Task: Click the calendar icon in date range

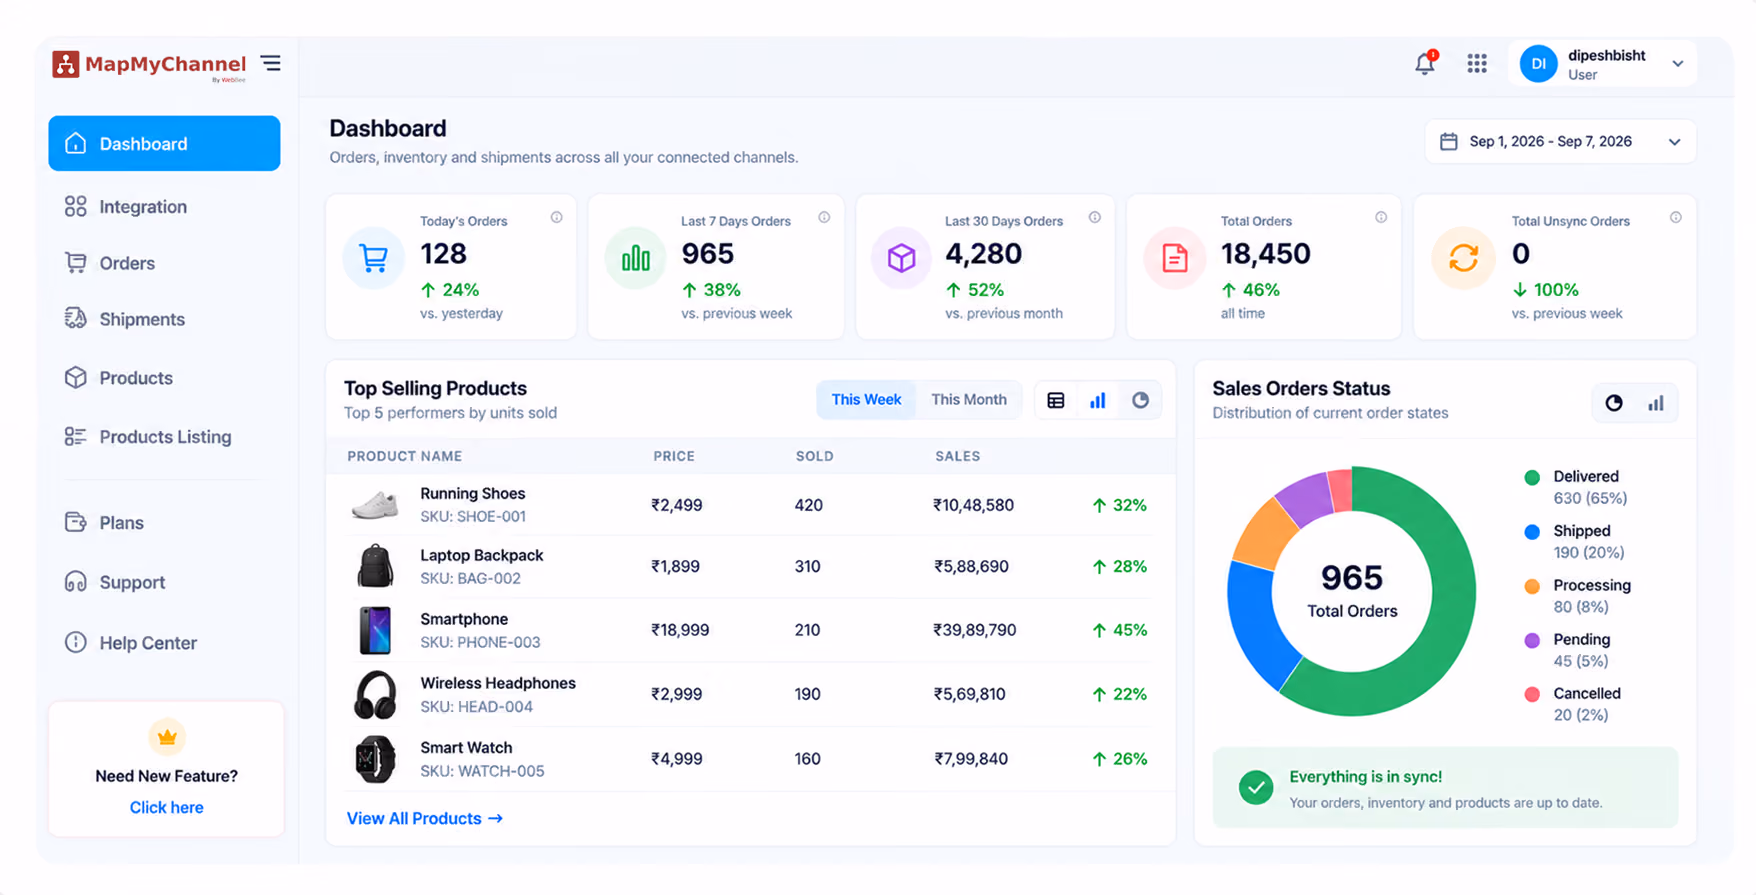Action: pyautogui.click(x=1448, y=141)
